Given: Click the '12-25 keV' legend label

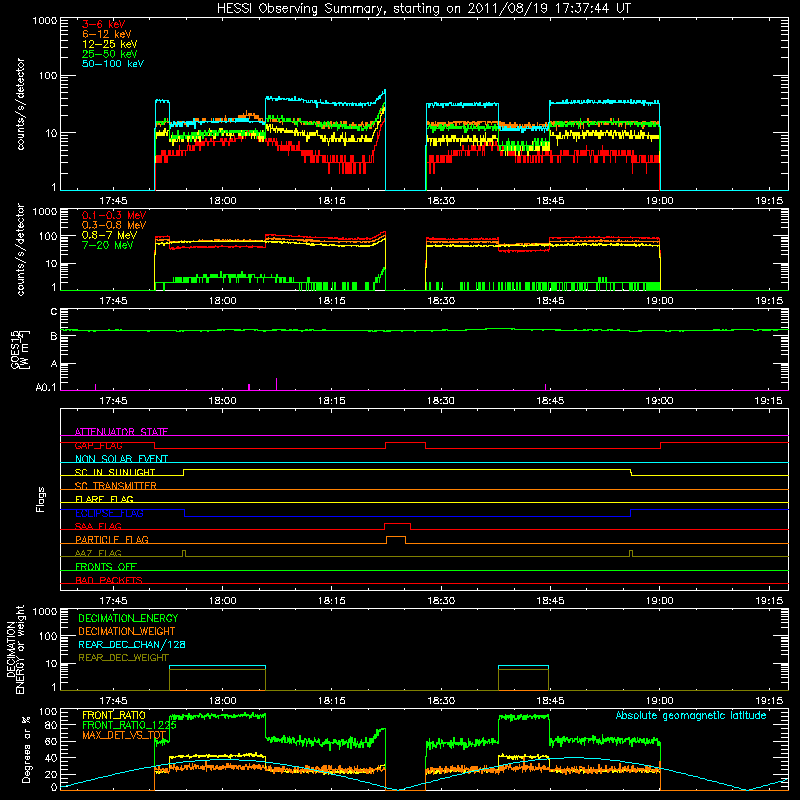Looking at the screenshot, I should [109, 44].
